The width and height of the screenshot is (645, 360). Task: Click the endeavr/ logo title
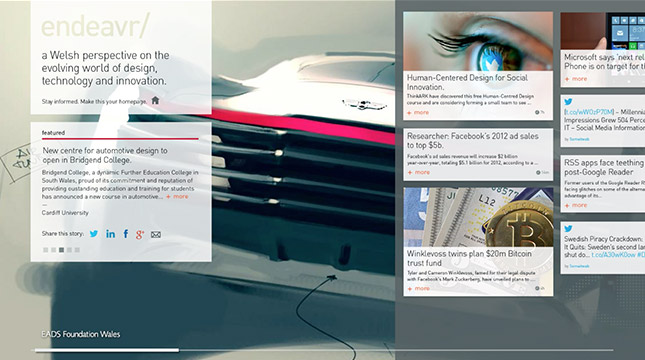(95, 26)
